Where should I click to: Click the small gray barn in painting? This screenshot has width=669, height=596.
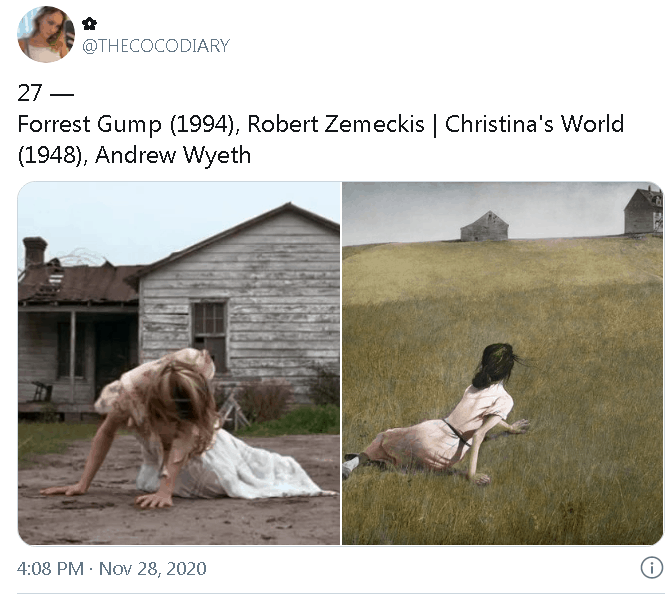[x=484, y=226]
